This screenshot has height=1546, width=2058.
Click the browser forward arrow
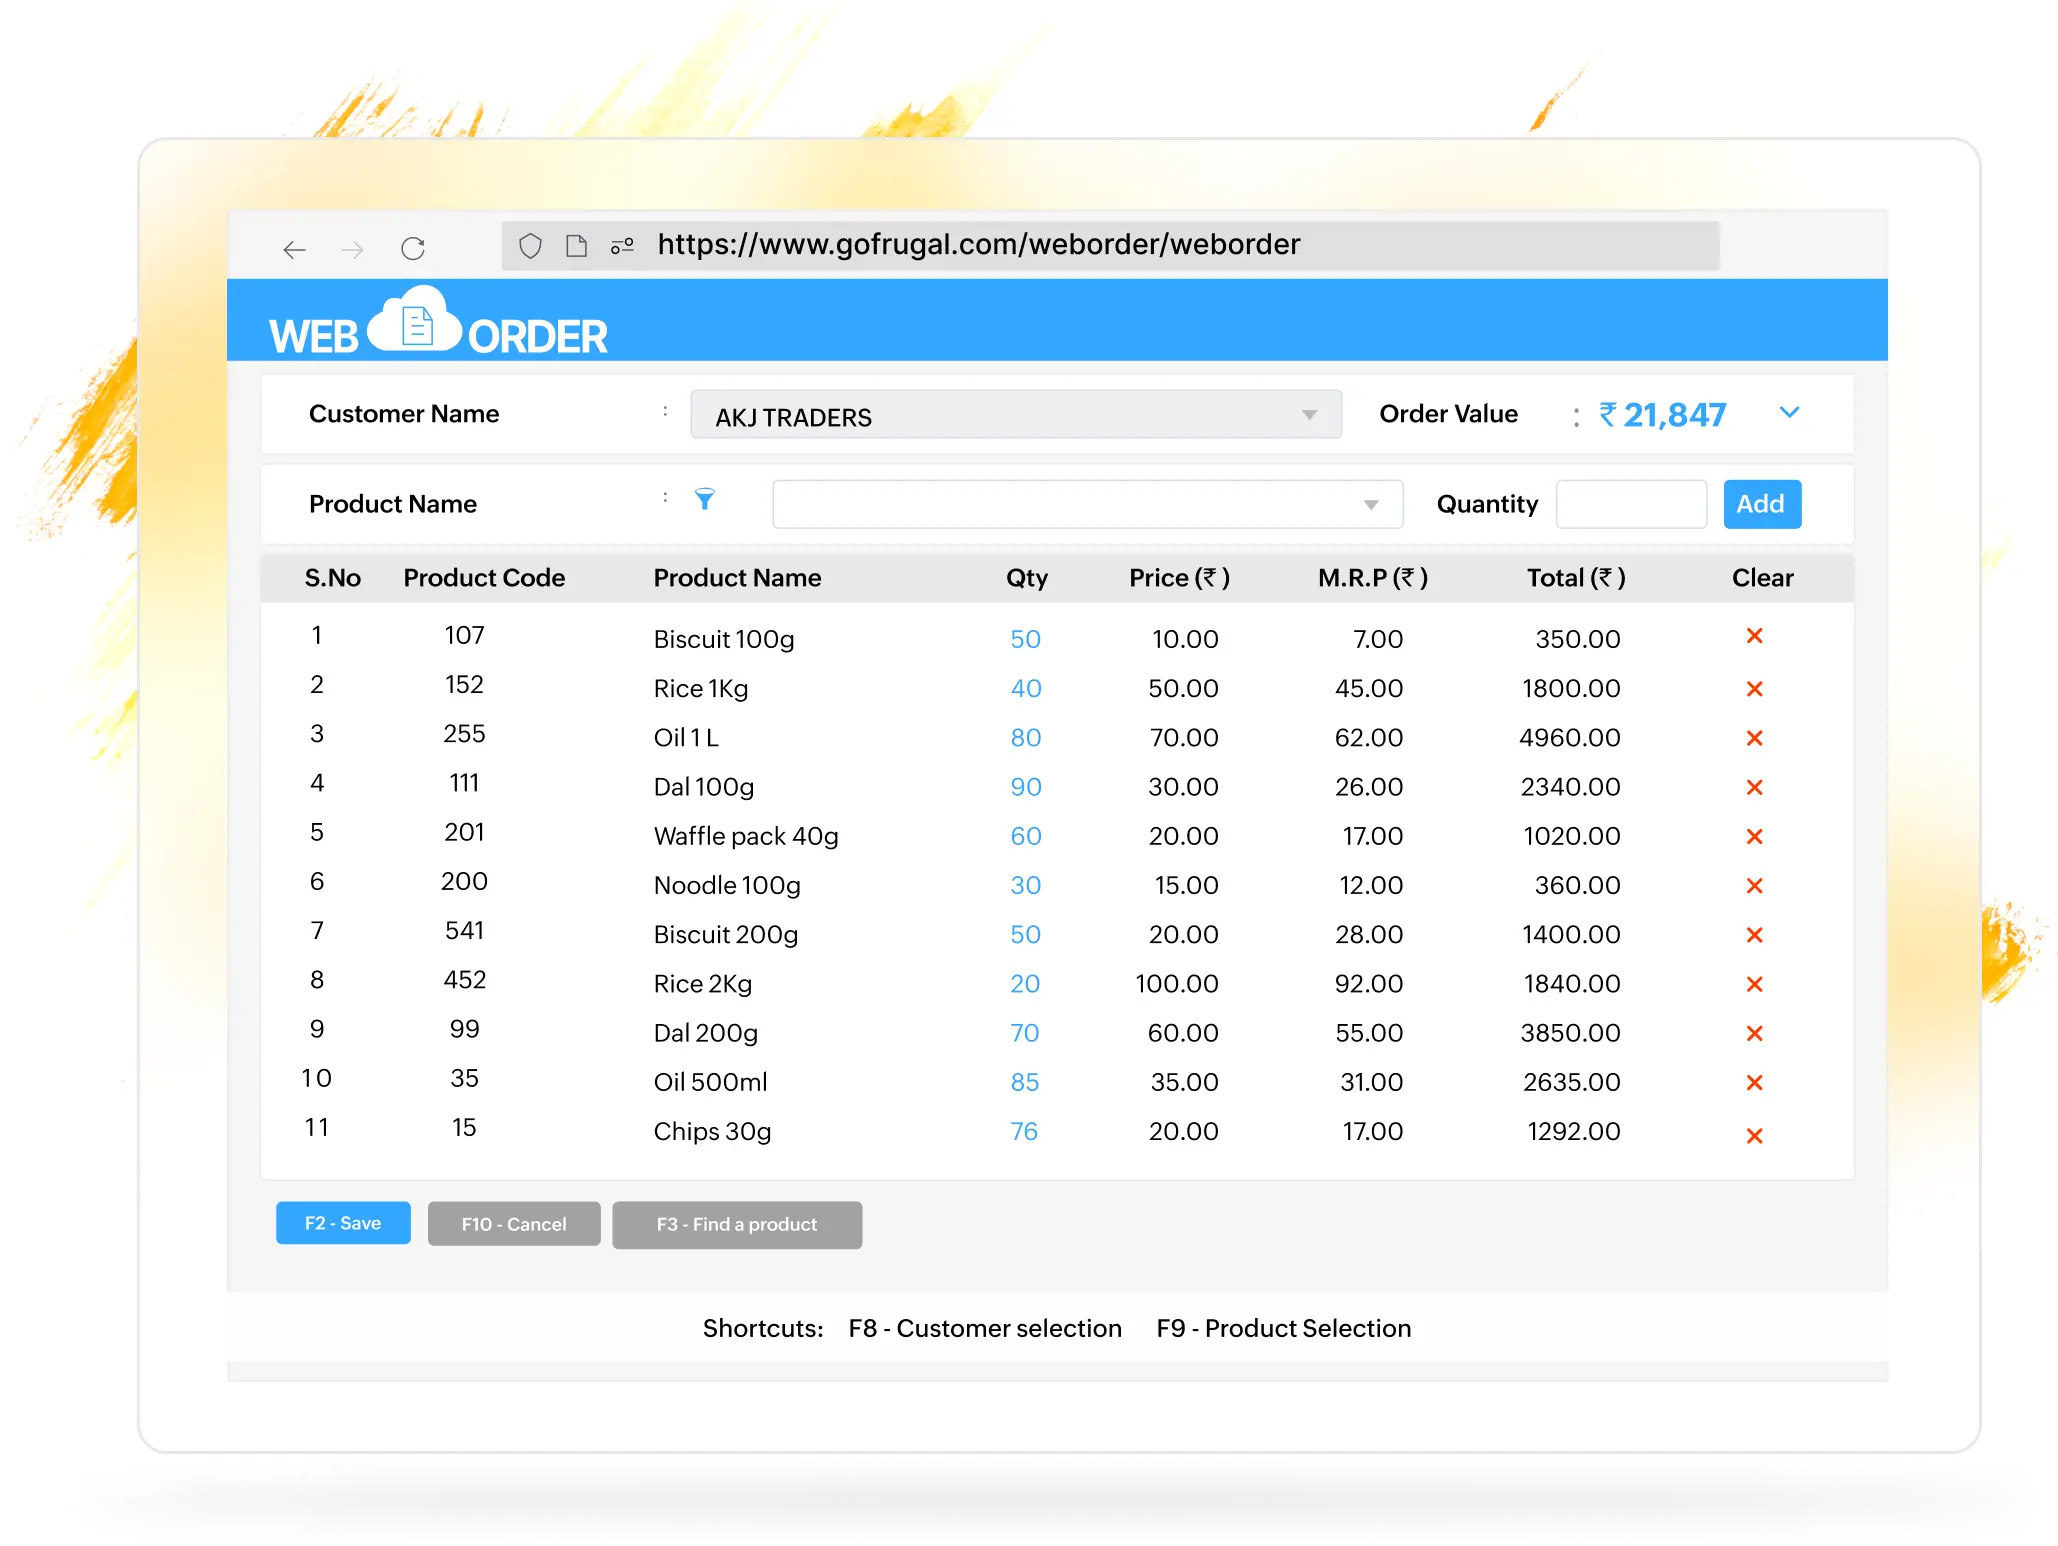click(352, 249)
